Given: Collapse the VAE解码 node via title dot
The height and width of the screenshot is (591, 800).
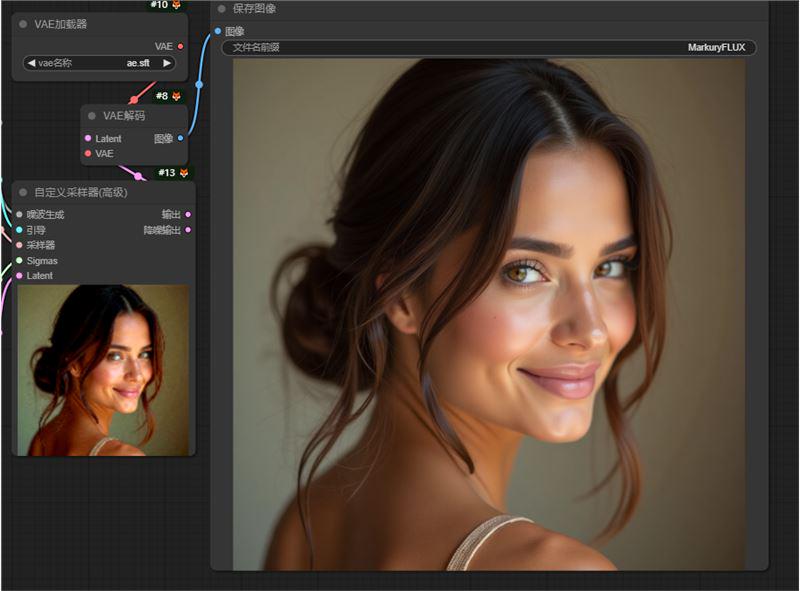Looking at the screenshot, I should tap(92, 116).
